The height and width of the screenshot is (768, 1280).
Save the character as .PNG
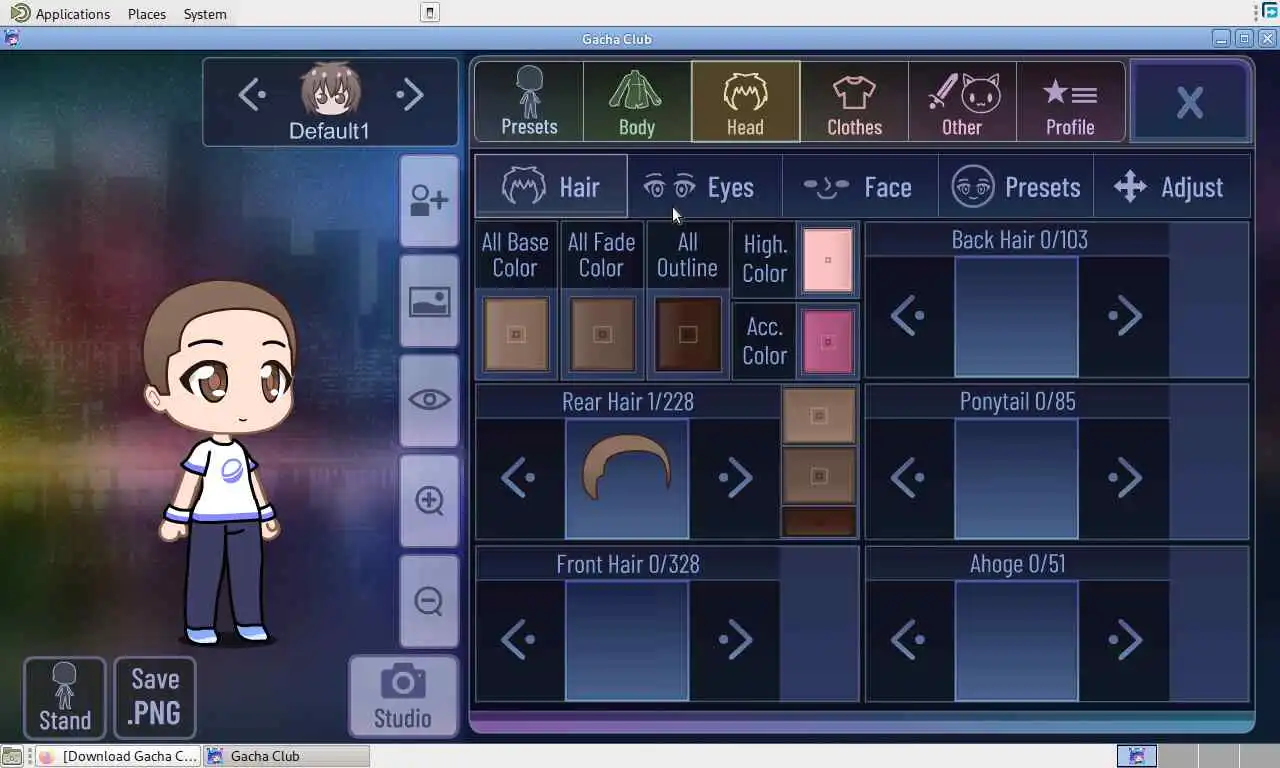[x=155, y=697]
